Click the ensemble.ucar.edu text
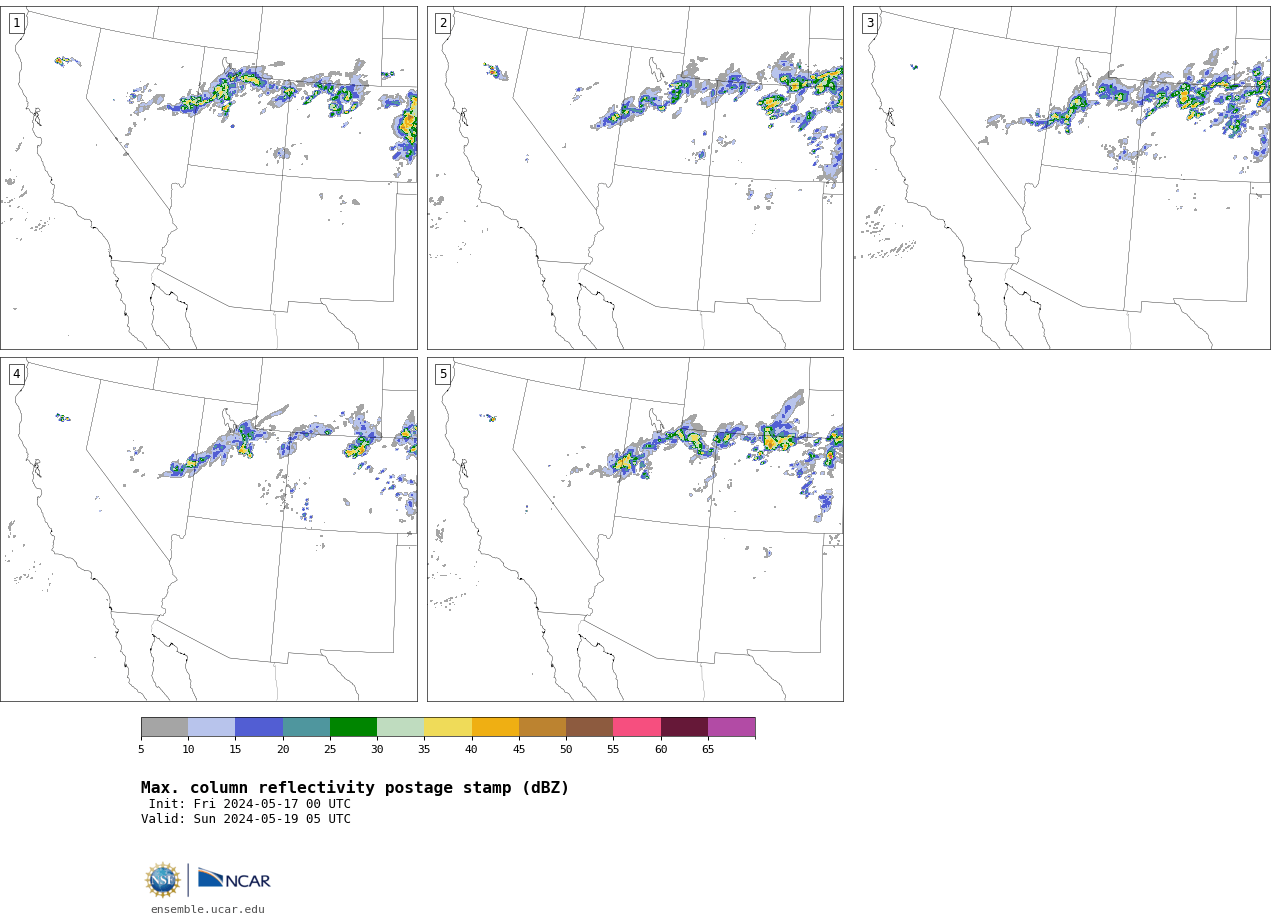 208,910
